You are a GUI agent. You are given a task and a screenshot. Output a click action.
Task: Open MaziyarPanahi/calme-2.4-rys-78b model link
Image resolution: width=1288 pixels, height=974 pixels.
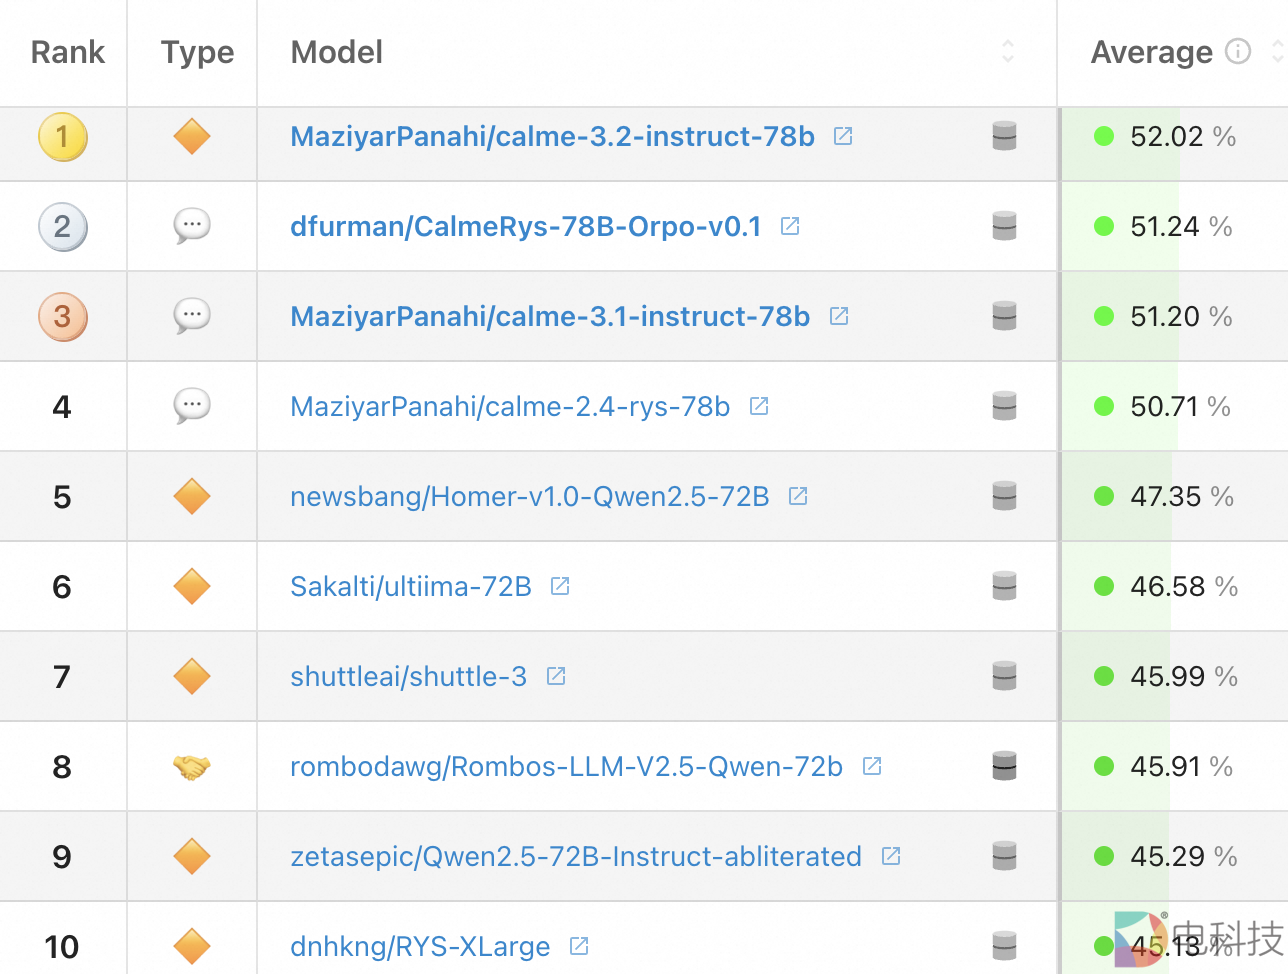pyautogui.click(x=509, y=406)
